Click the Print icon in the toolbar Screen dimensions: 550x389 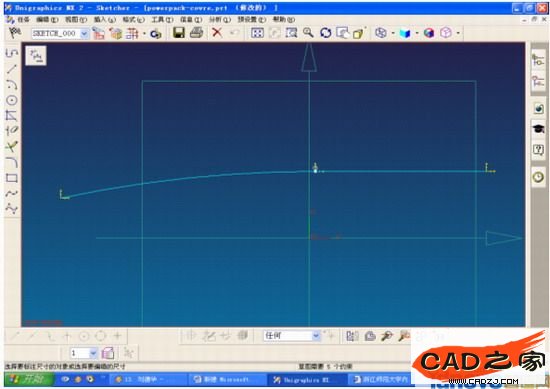click(196, 33)
